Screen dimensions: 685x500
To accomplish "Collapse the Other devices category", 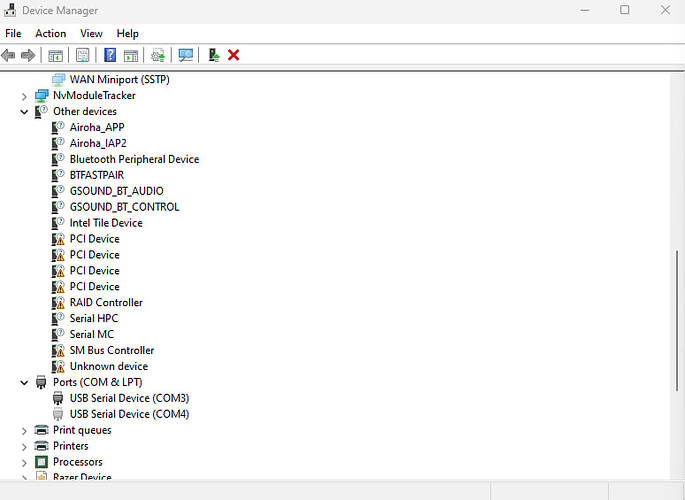I will tap(24, 112).
